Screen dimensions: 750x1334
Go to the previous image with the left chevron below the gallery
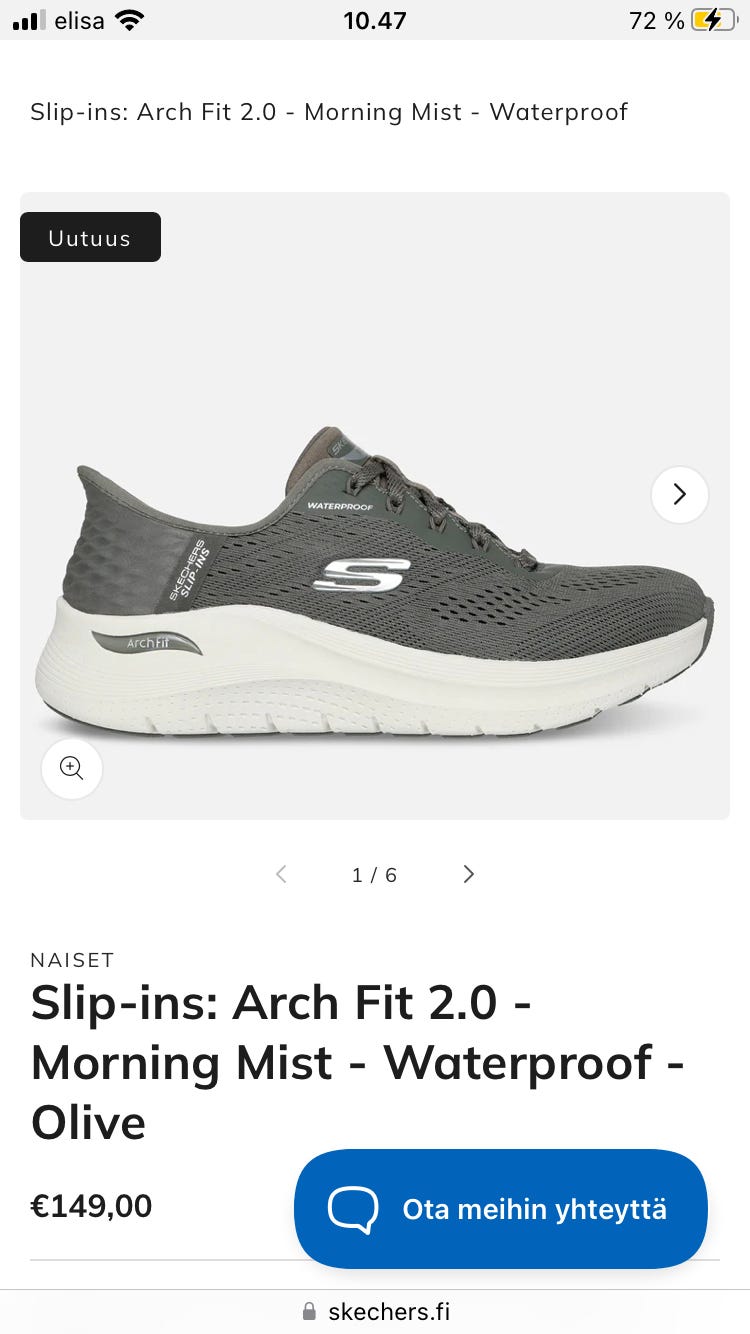coord(281,874)
